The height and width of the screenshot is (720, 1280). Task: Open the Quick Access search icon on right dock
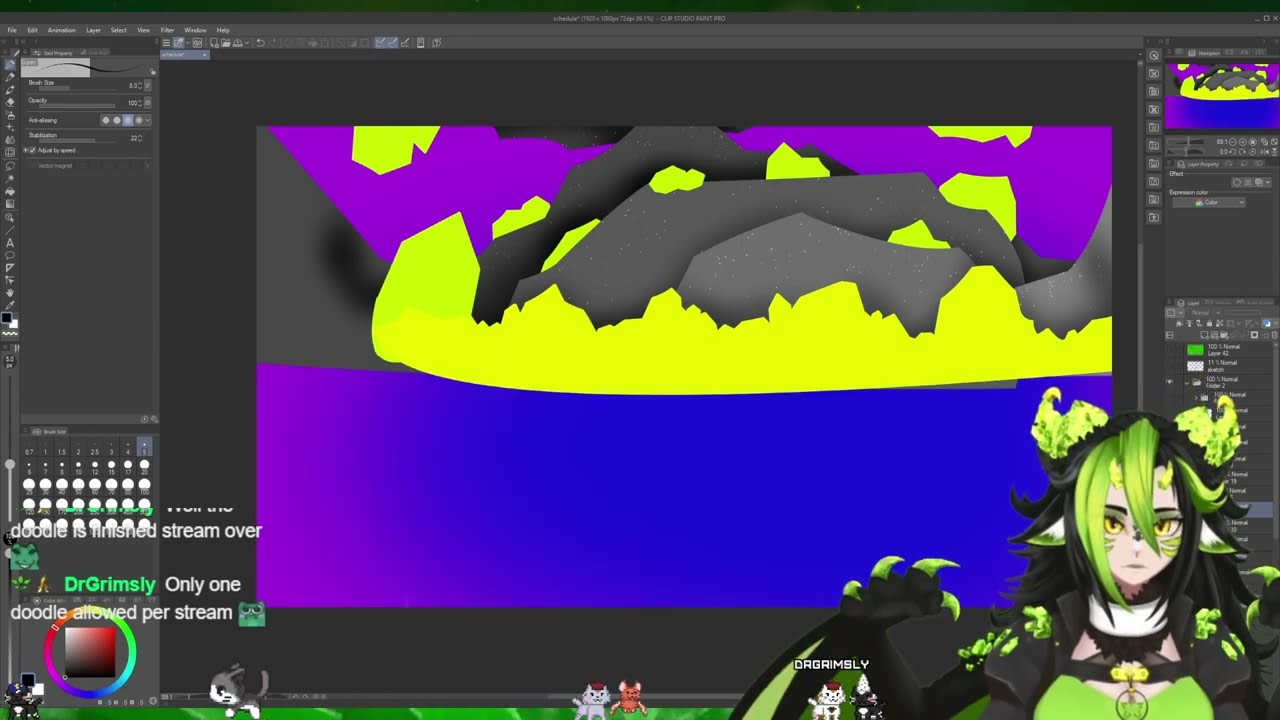pyautogui.click(x=1154, y=56)
